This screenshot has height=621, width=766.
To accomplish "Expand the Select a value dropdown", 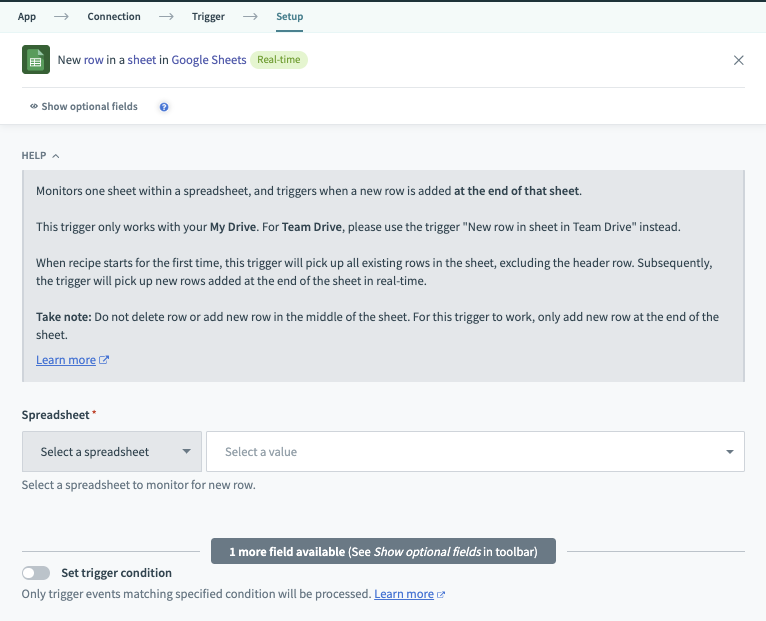I will (x=475, y=452).
